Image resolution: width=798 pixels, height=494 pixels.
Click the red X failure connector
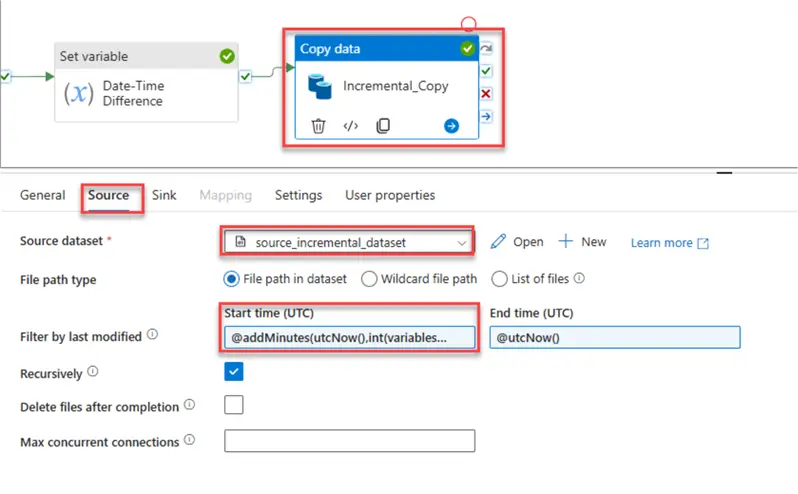pos(486,94)
